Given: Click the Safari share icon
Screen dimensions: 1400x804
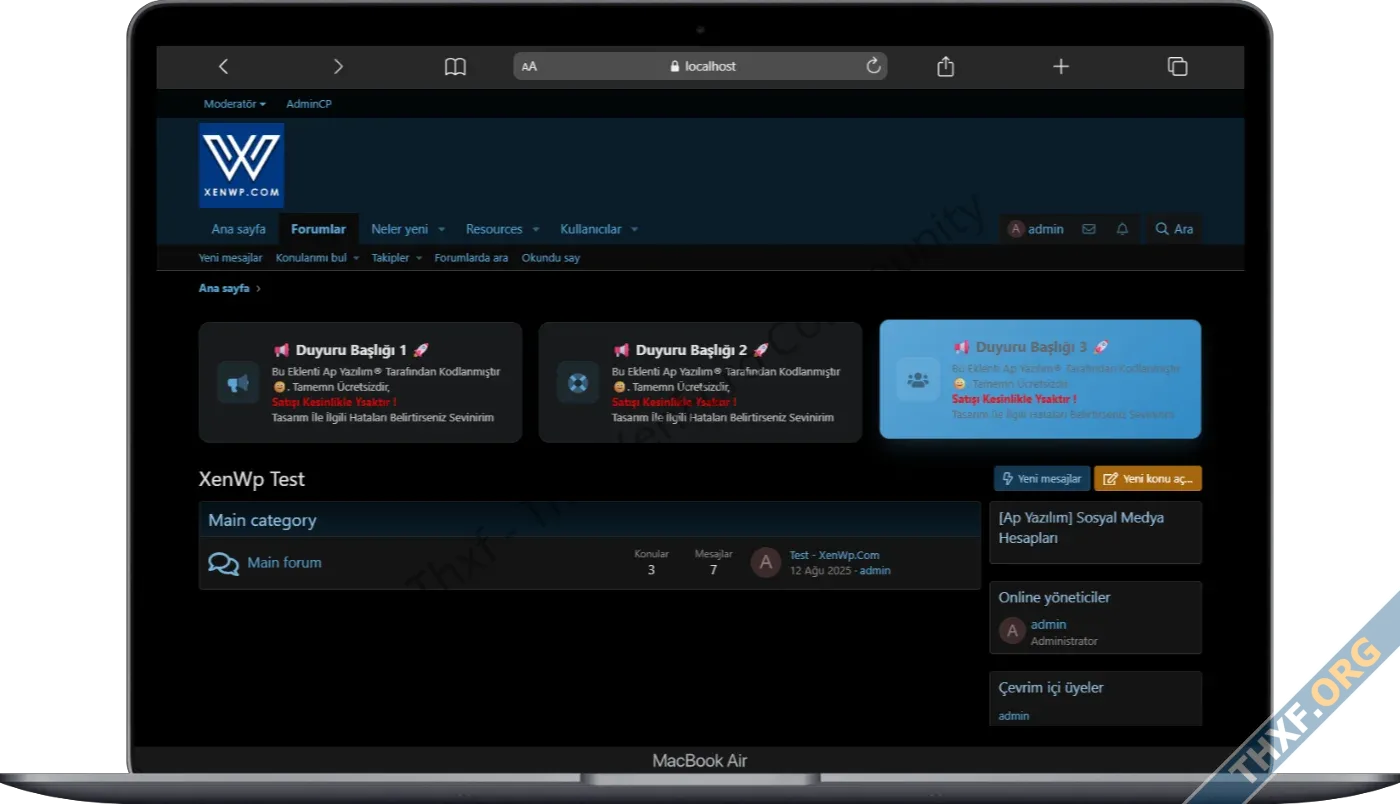Looking at the screenshot, I should [x=945, y=66].
